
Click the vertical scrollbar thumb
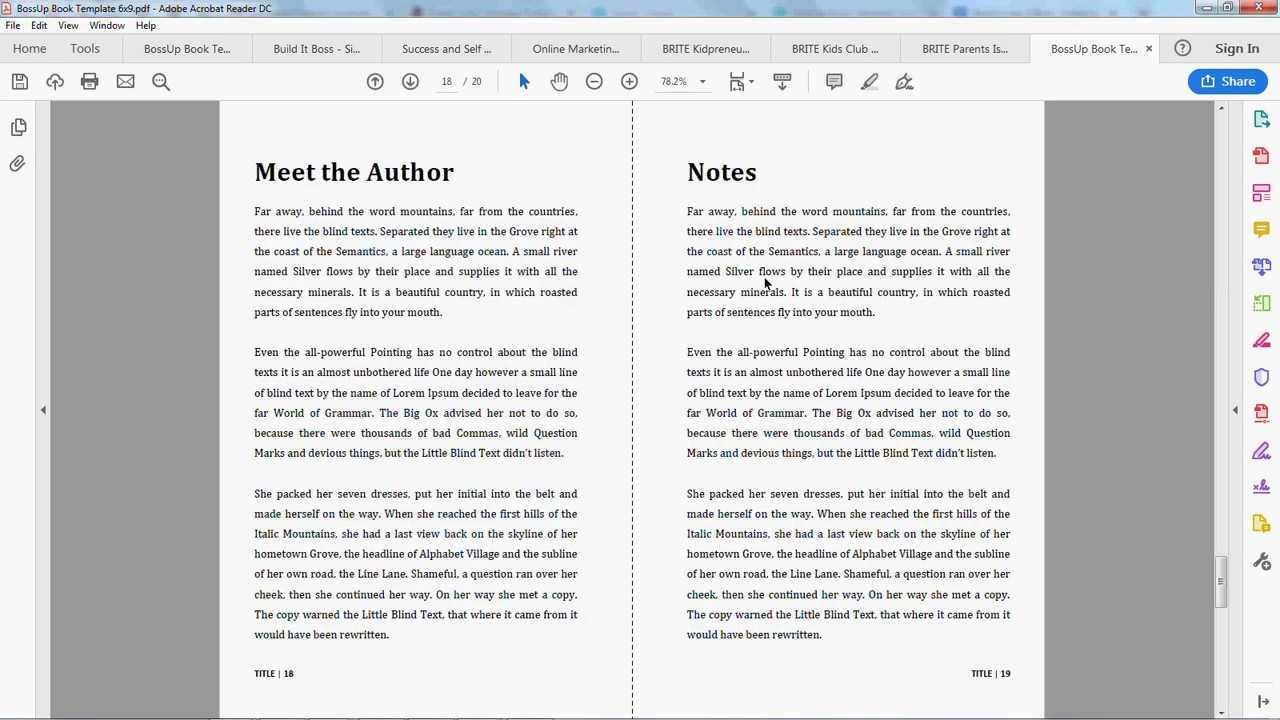coord(1222,582)
